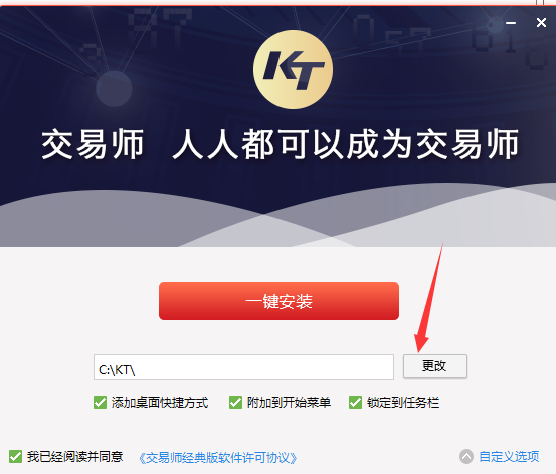Click the standalone 交易师 title text
The width and height of the screenshot is (556, 474).
(x=93, y=144)
